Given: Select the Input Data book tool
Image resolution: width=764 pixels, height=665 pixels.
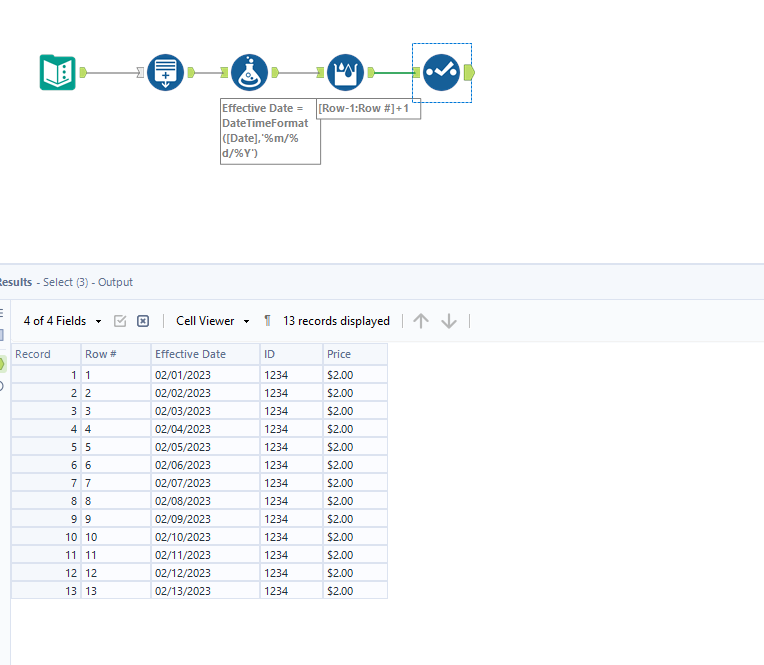Looking at the screenshot, I should point(58,73).
